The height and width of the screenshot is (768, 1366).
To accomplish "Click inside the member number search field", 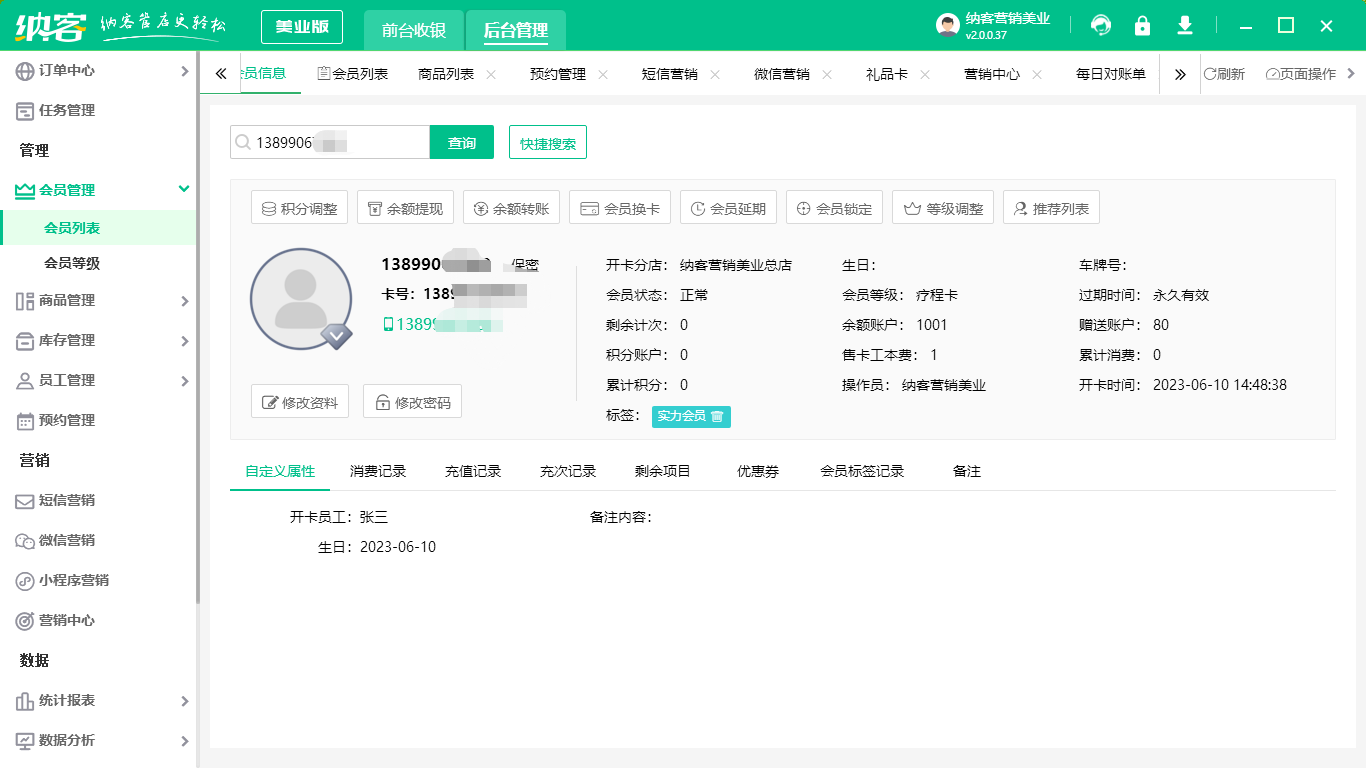I will (330, 142).
